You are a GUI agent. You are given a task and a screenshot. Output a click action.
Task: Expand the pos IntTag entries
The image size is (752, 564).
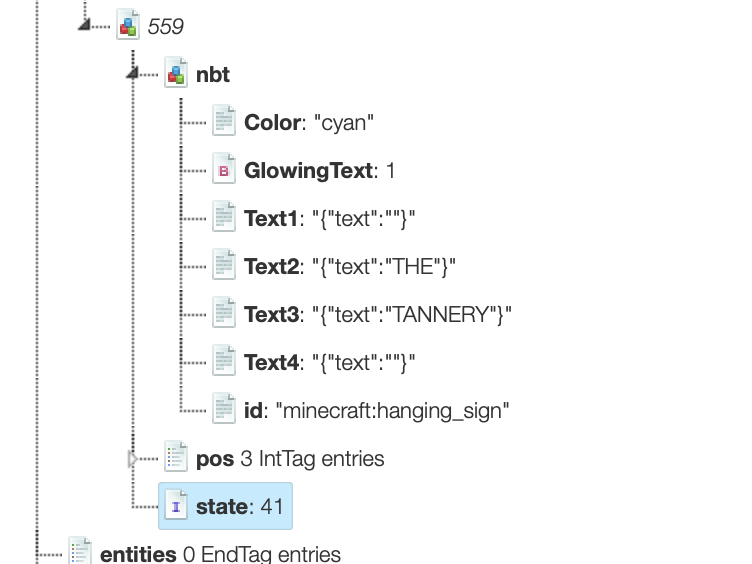(133, 459)
